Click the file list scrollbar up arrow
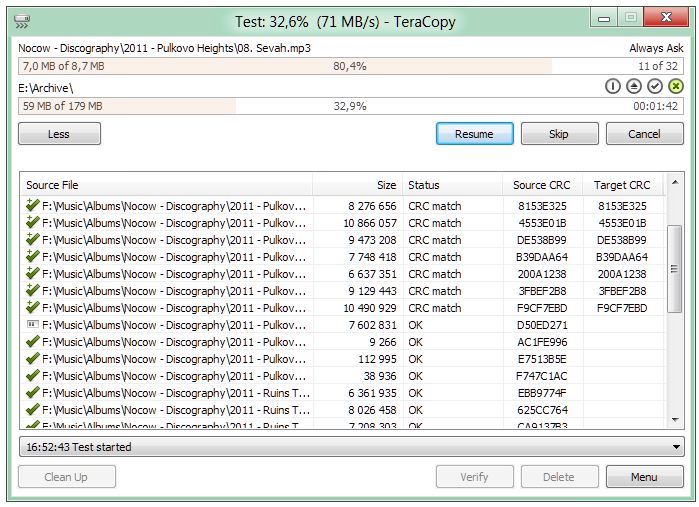Screen dimensions: 699x507 [x=675, y=182]
